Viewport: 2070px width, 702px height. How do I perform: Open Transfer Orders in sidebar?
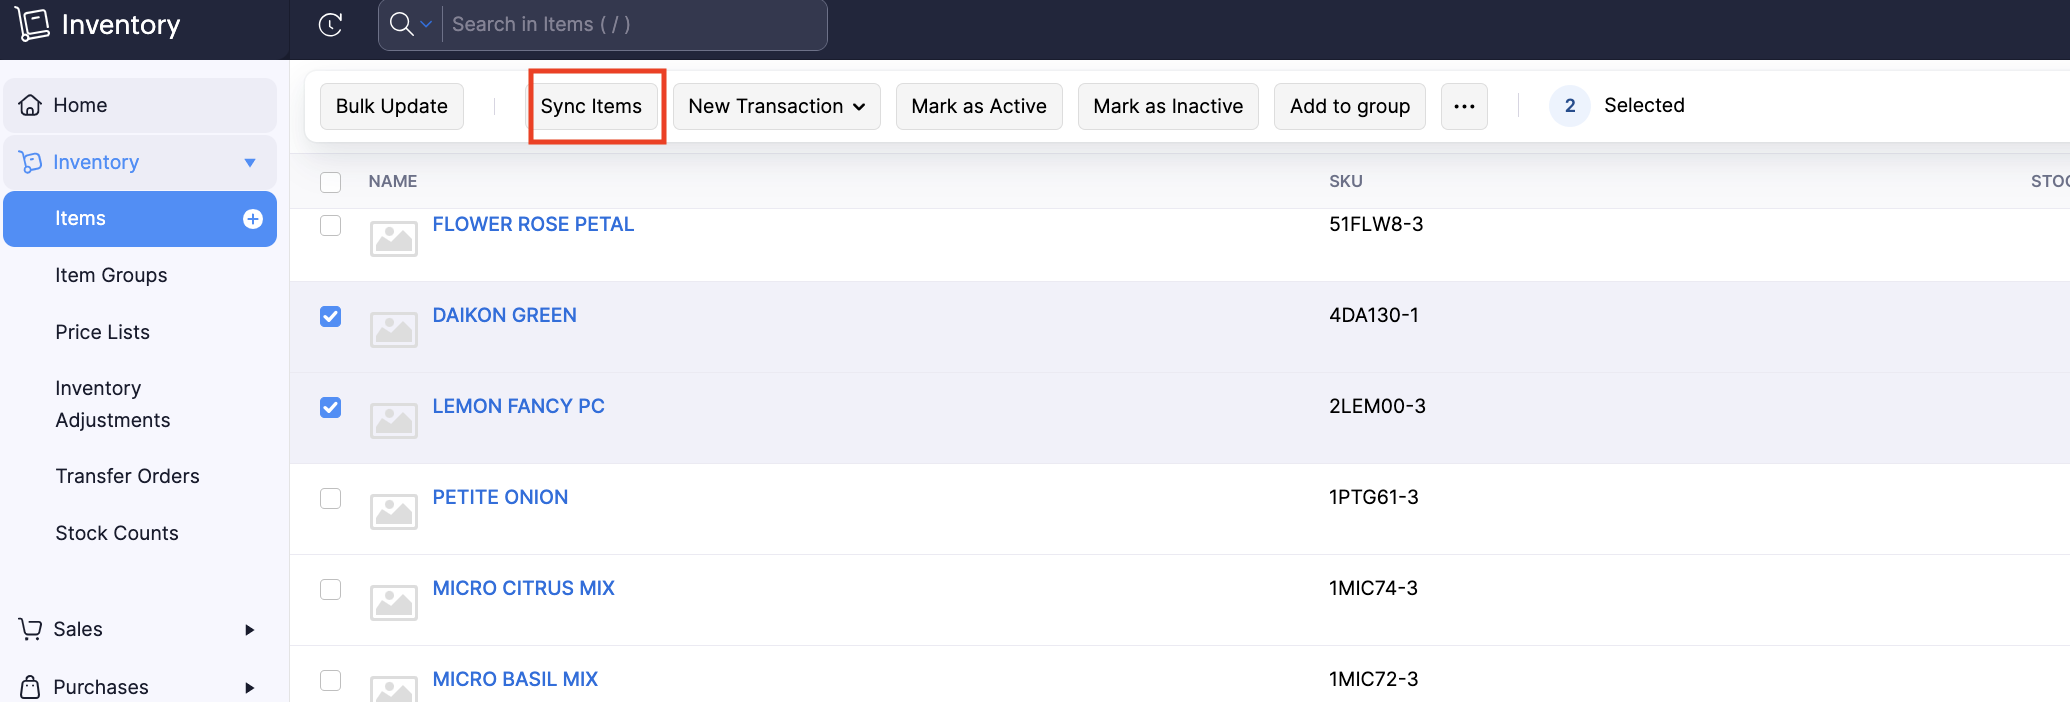pos(127,476)
